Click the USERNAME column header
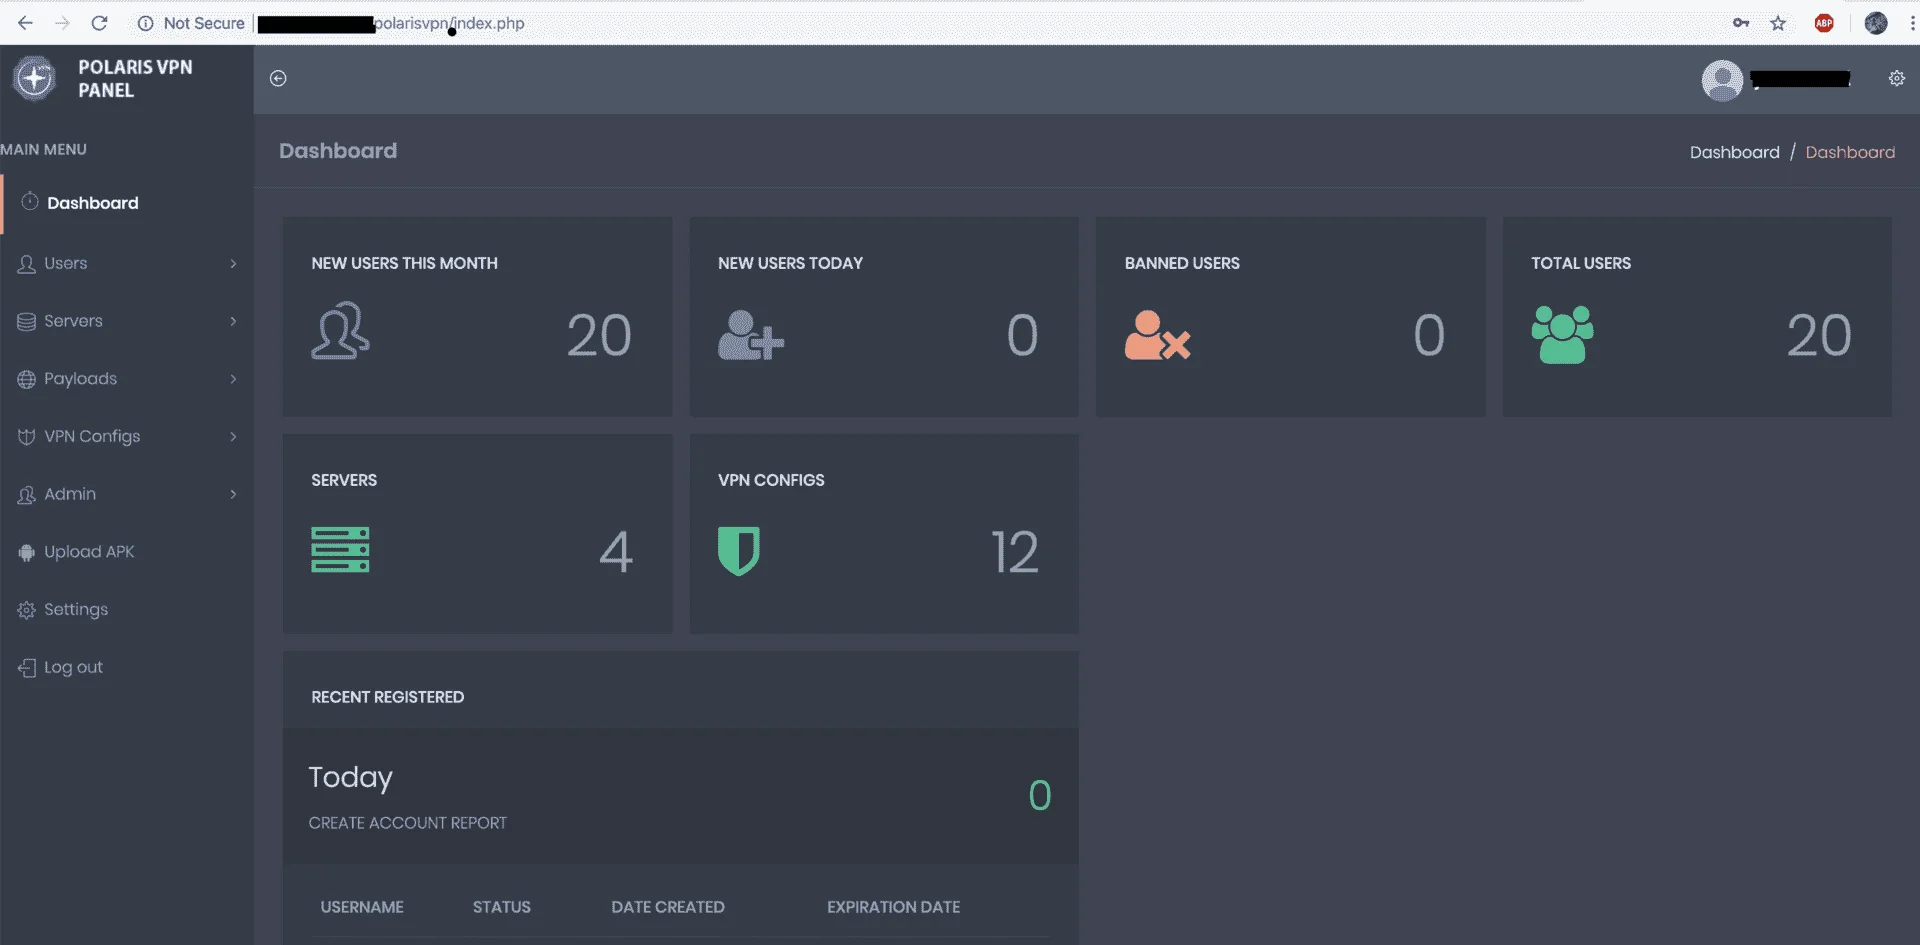Image resolution: width=1920 pixels, height=945 pixels. coord(362,907)
